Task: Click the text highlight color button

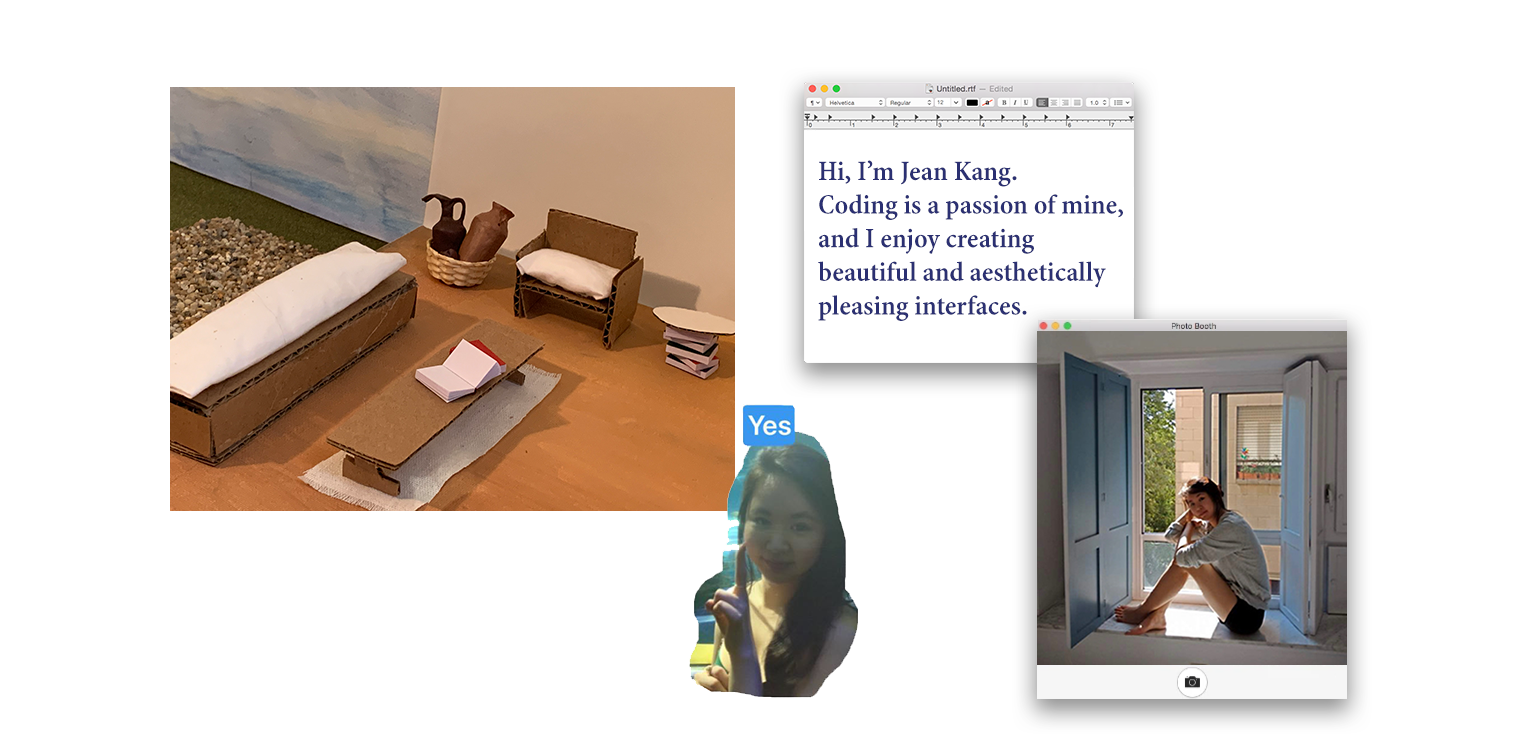Action: pos(987,103)
